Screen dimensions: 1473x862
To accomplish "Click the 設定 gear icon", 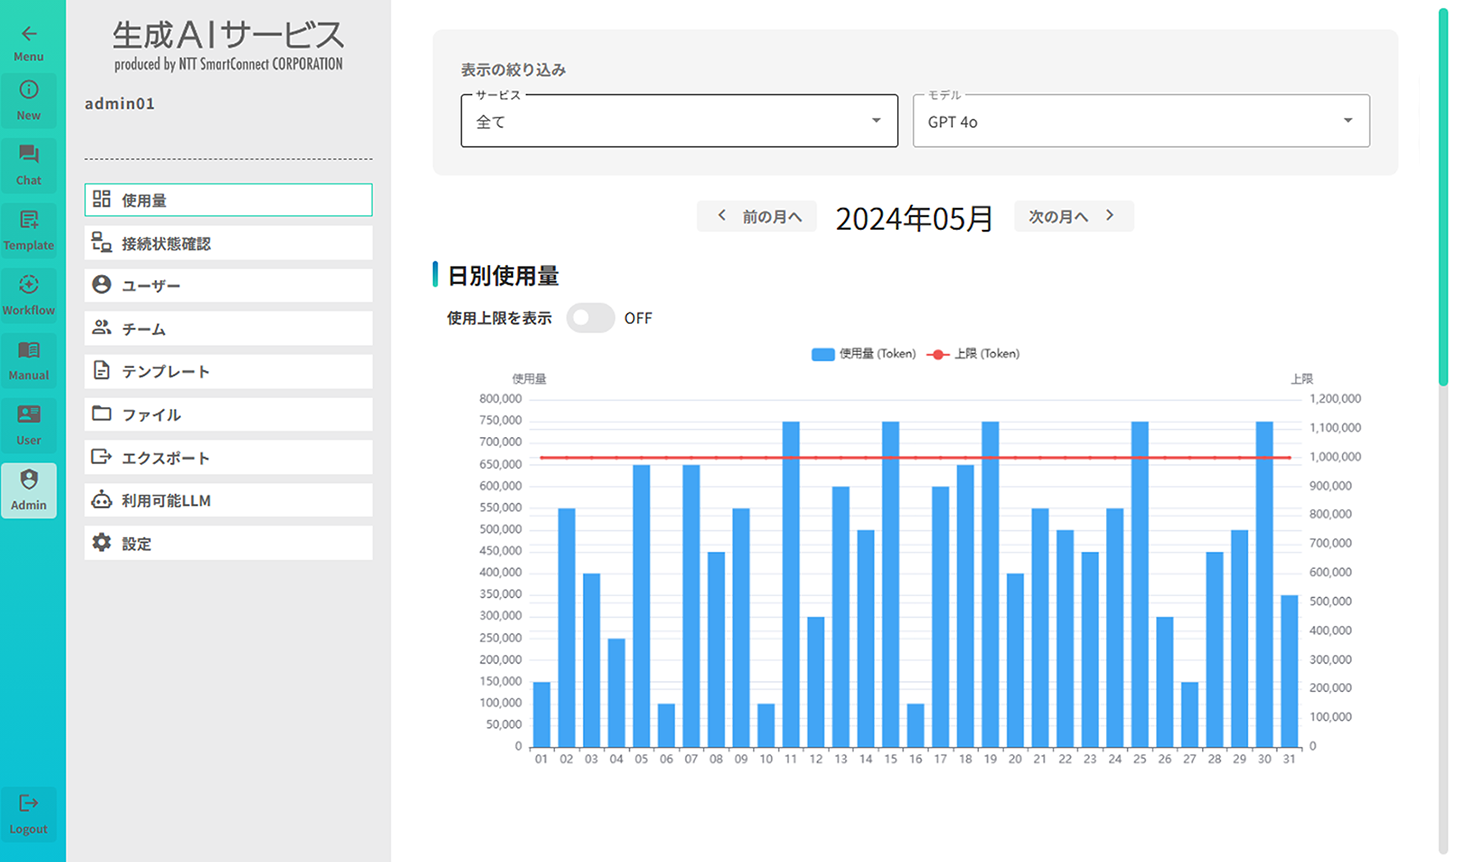I will (x=102, y=542).
